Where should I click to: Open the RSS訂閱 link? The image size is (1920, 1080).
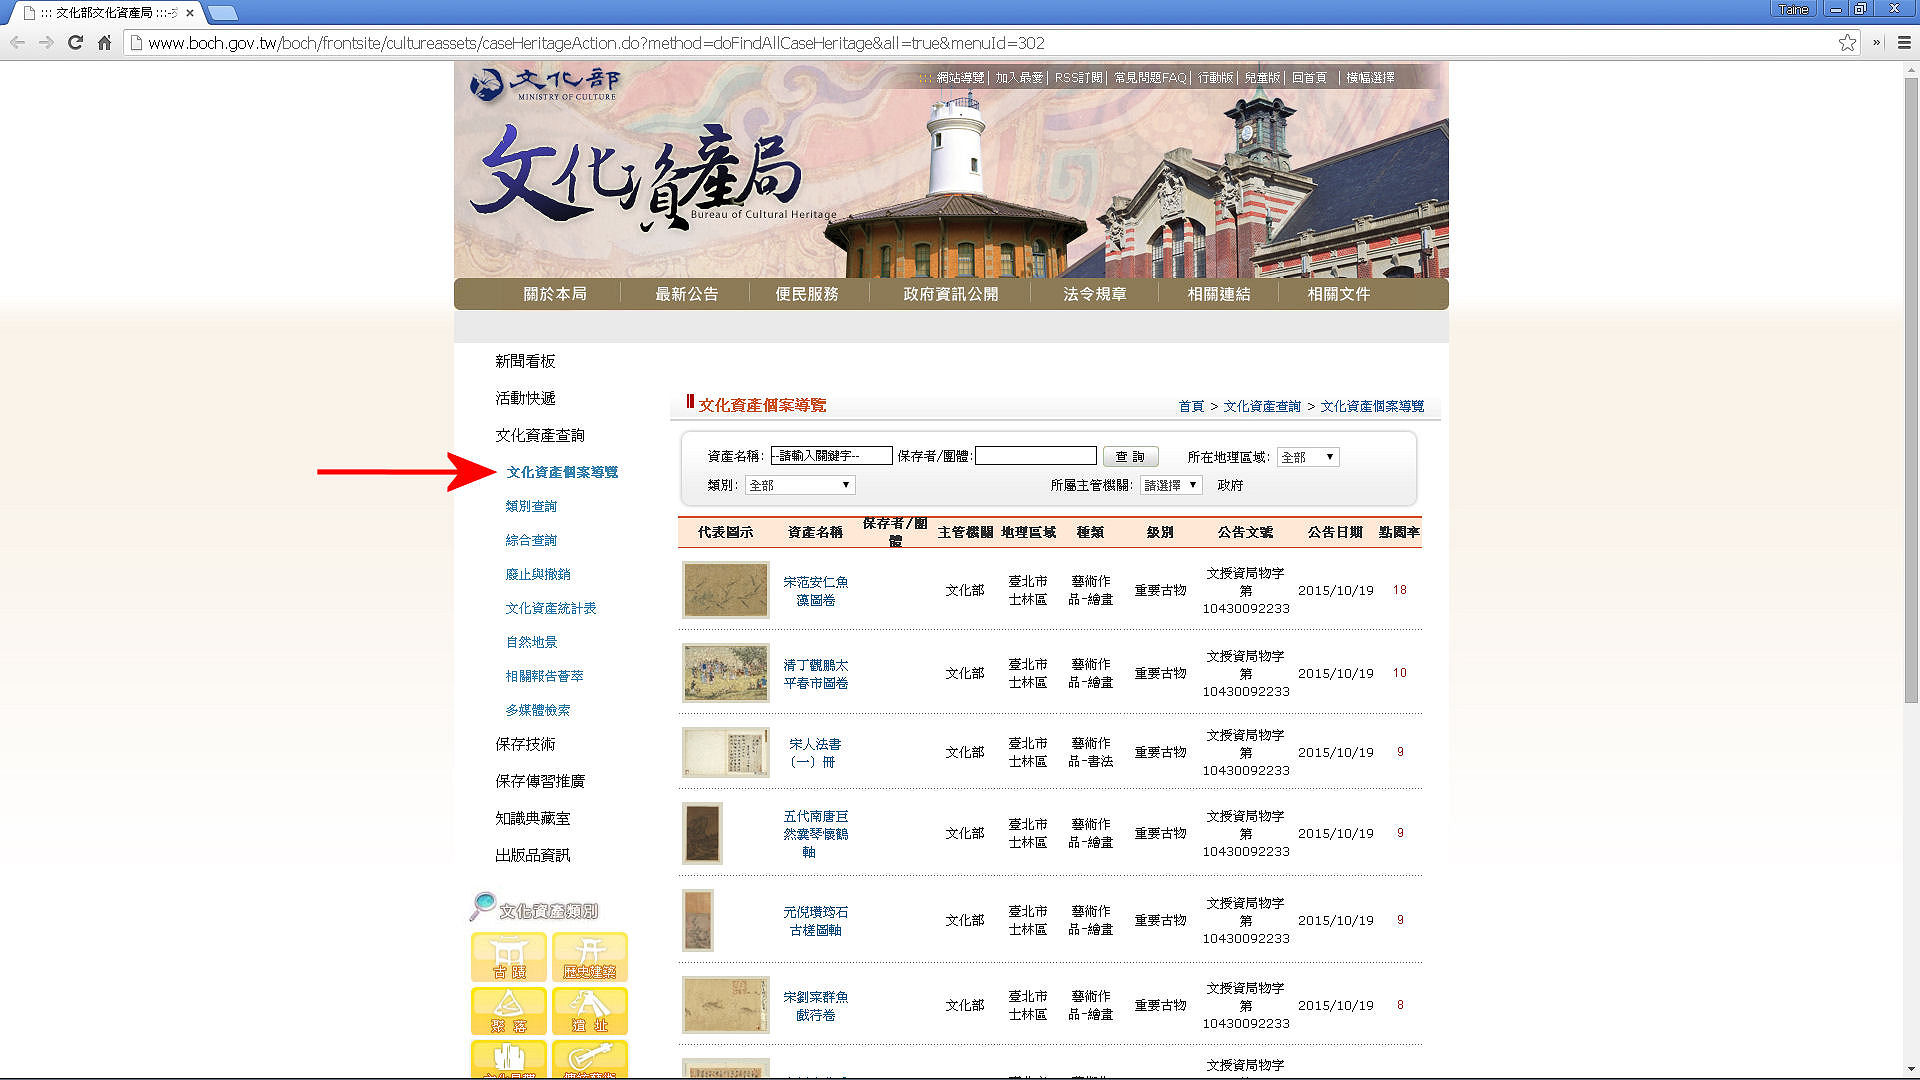1078,78
